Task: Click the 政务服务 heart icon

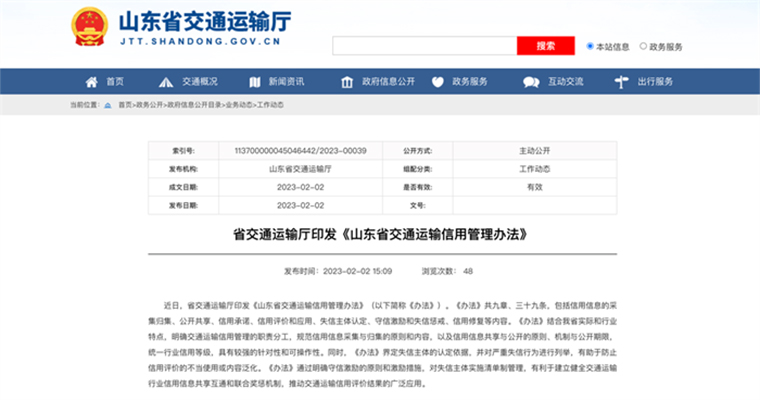Action: (437, 82)
